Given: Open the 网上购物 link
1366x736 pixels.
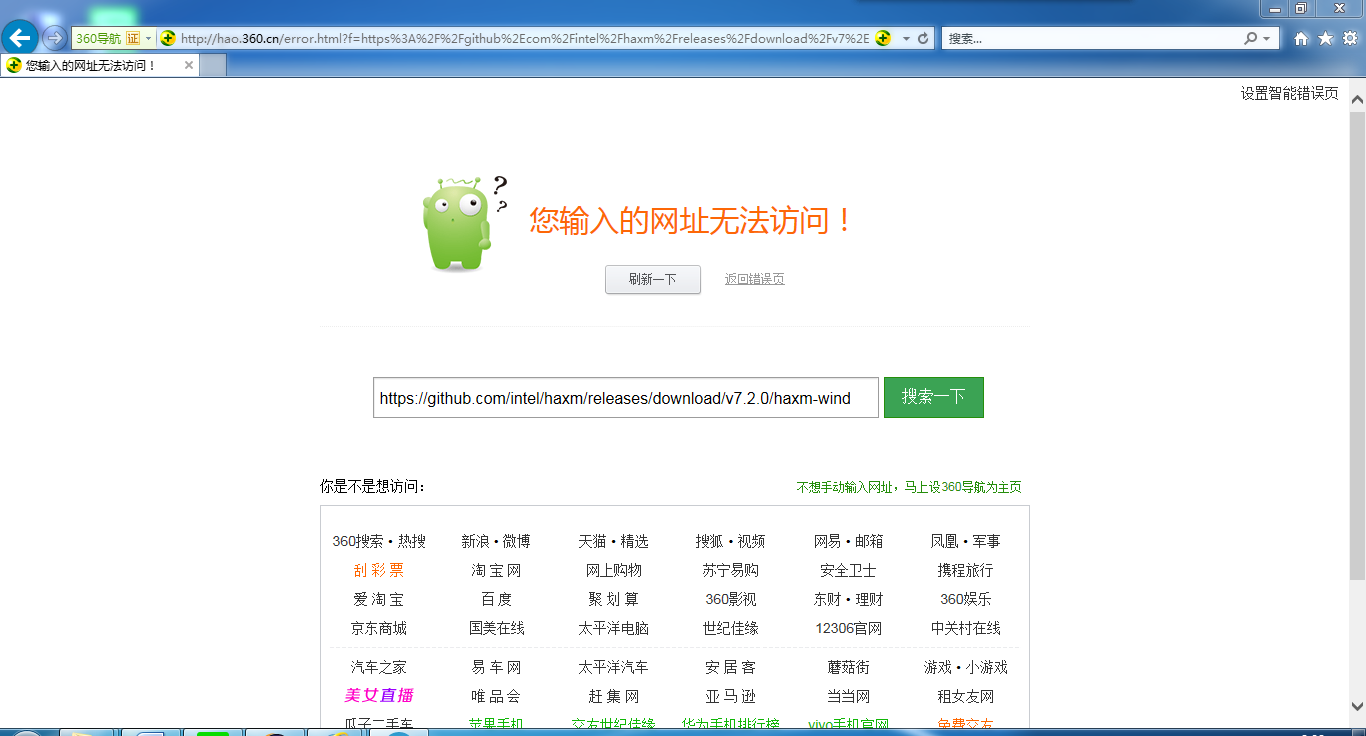Looking at the screenshot, I should click(614, 570).
